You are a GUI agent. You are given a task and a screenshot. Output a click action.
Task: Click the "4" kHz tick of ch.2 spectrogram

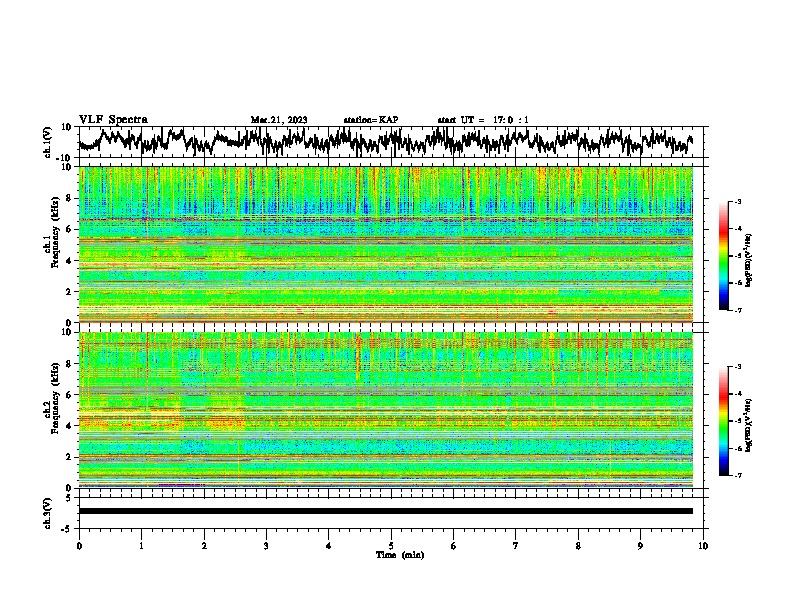[x=69, y=426]
